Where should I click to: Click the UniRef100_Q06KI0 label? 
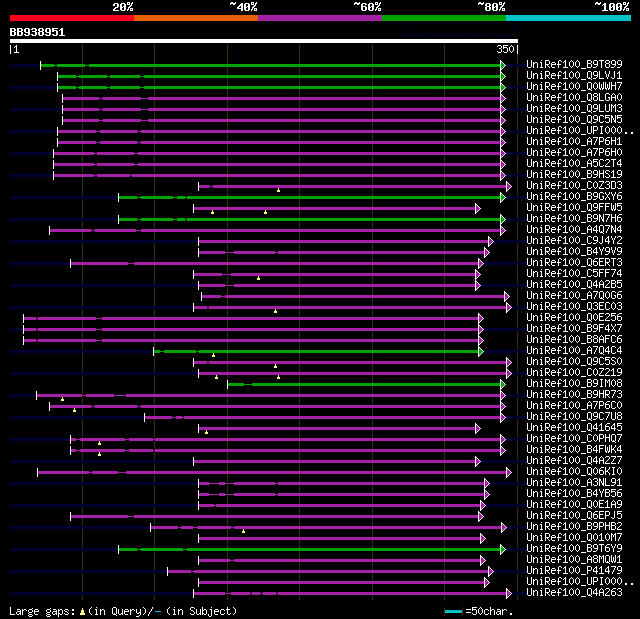coord(574,472)
